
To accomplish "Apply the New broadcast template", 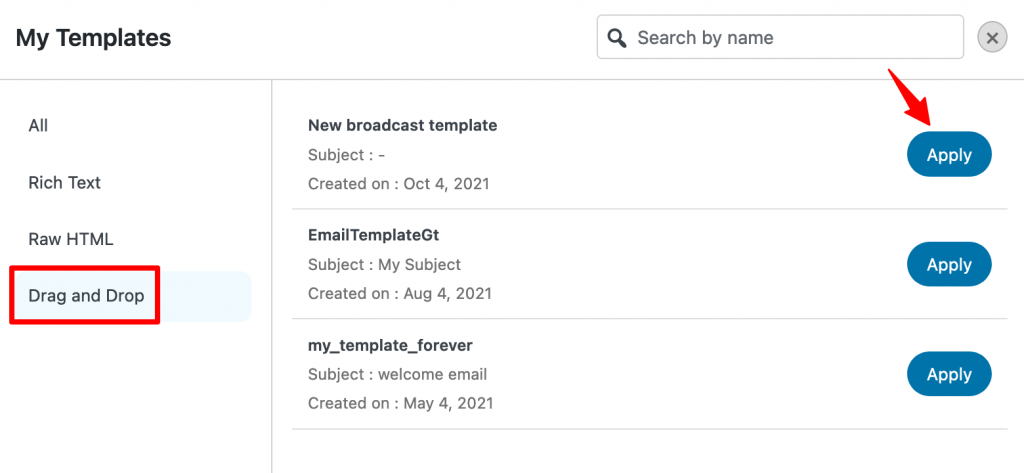I will [x=949, y=155].
